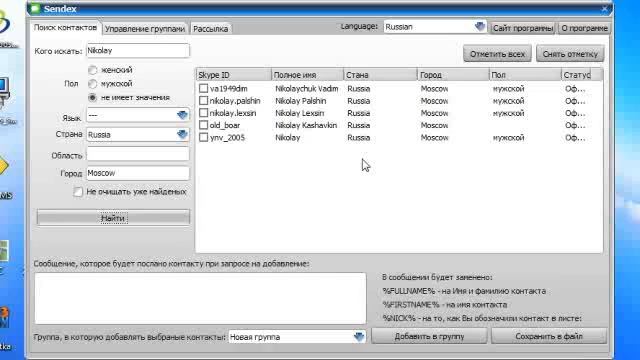Select the женский gender radio button
Screen dimensions: 640x360
coord(93,70)
